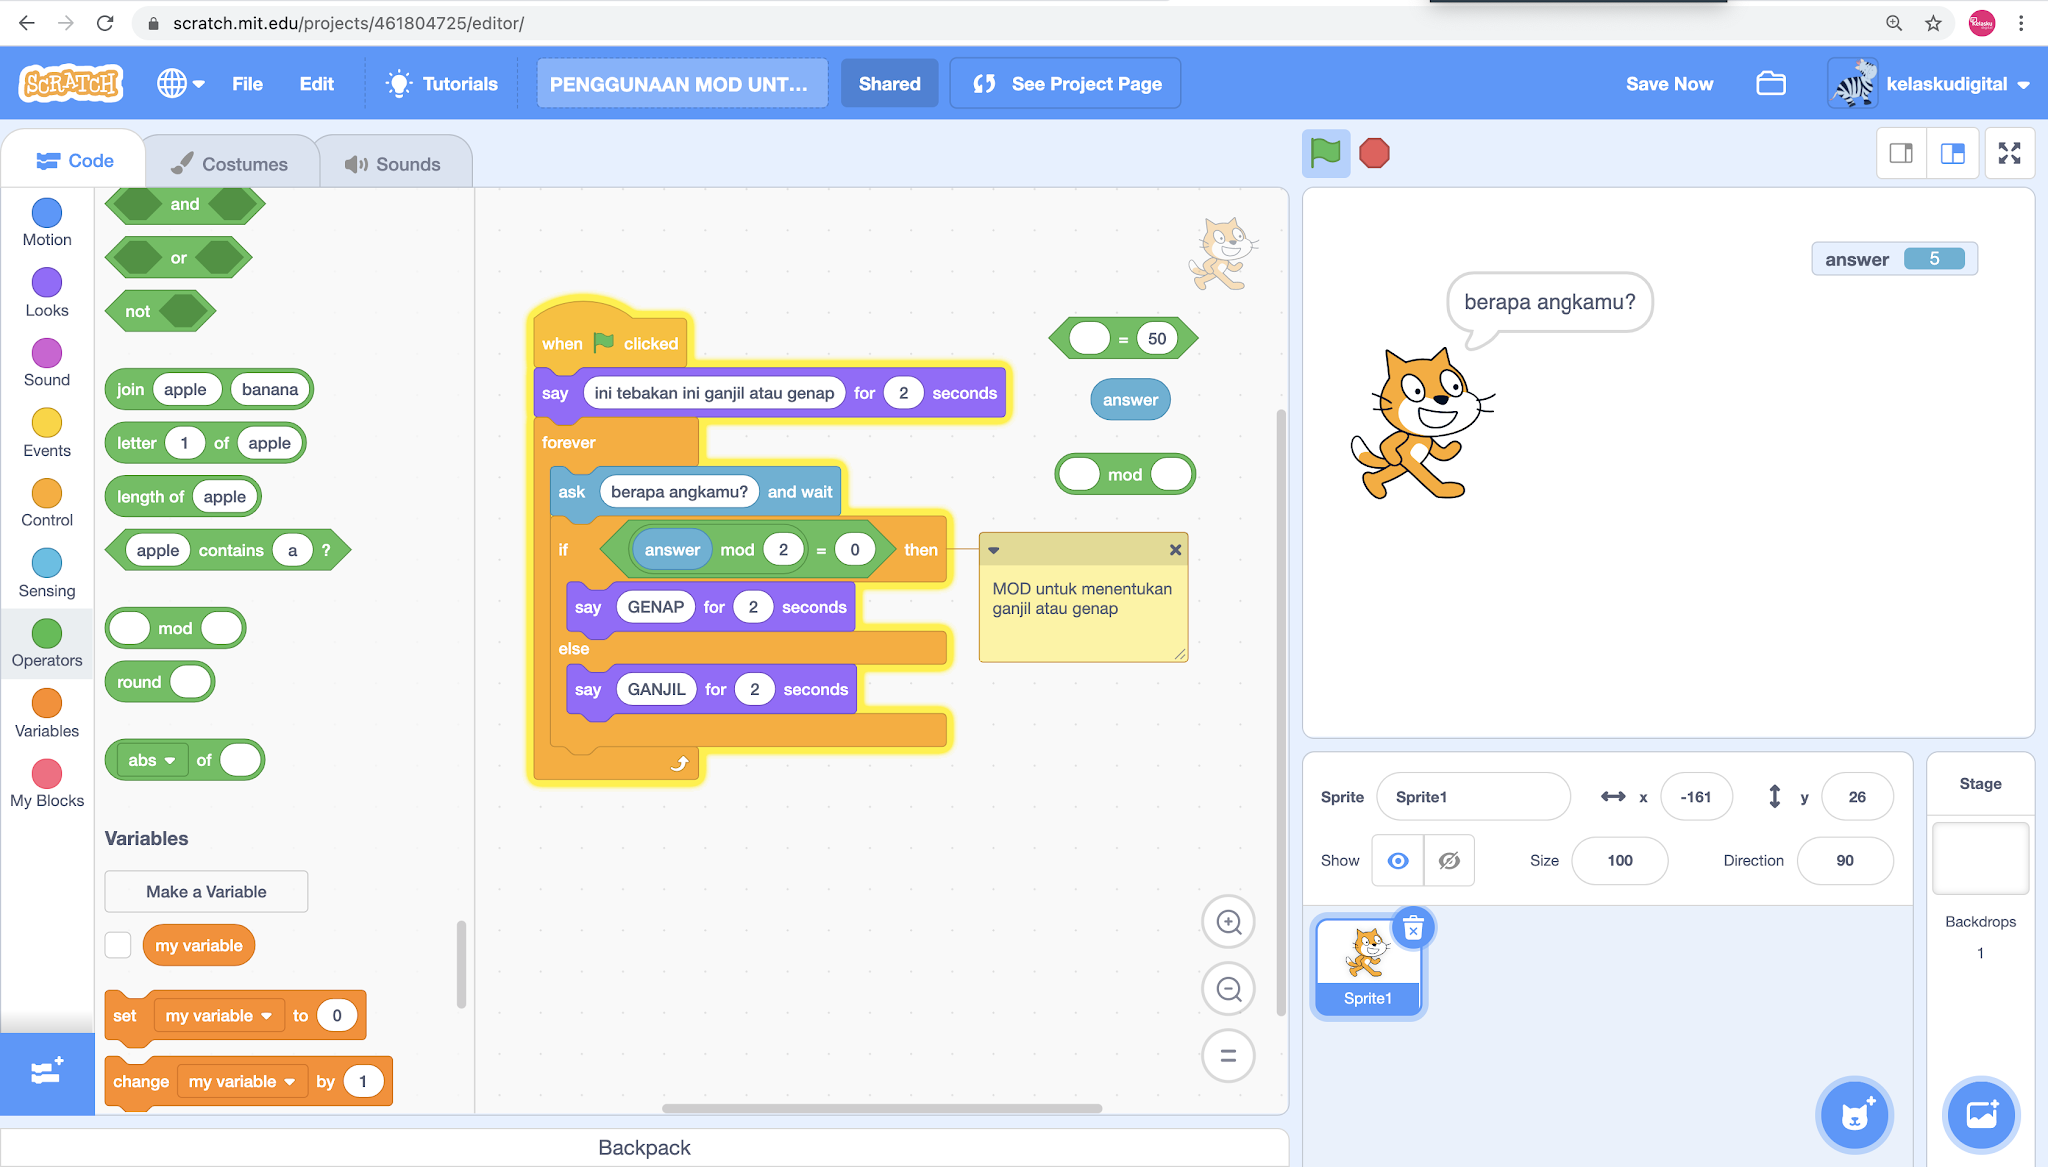2048x1167 pixels.
Task: Open the Choose a Sprite cat button
Action: coord(1855,1115)
